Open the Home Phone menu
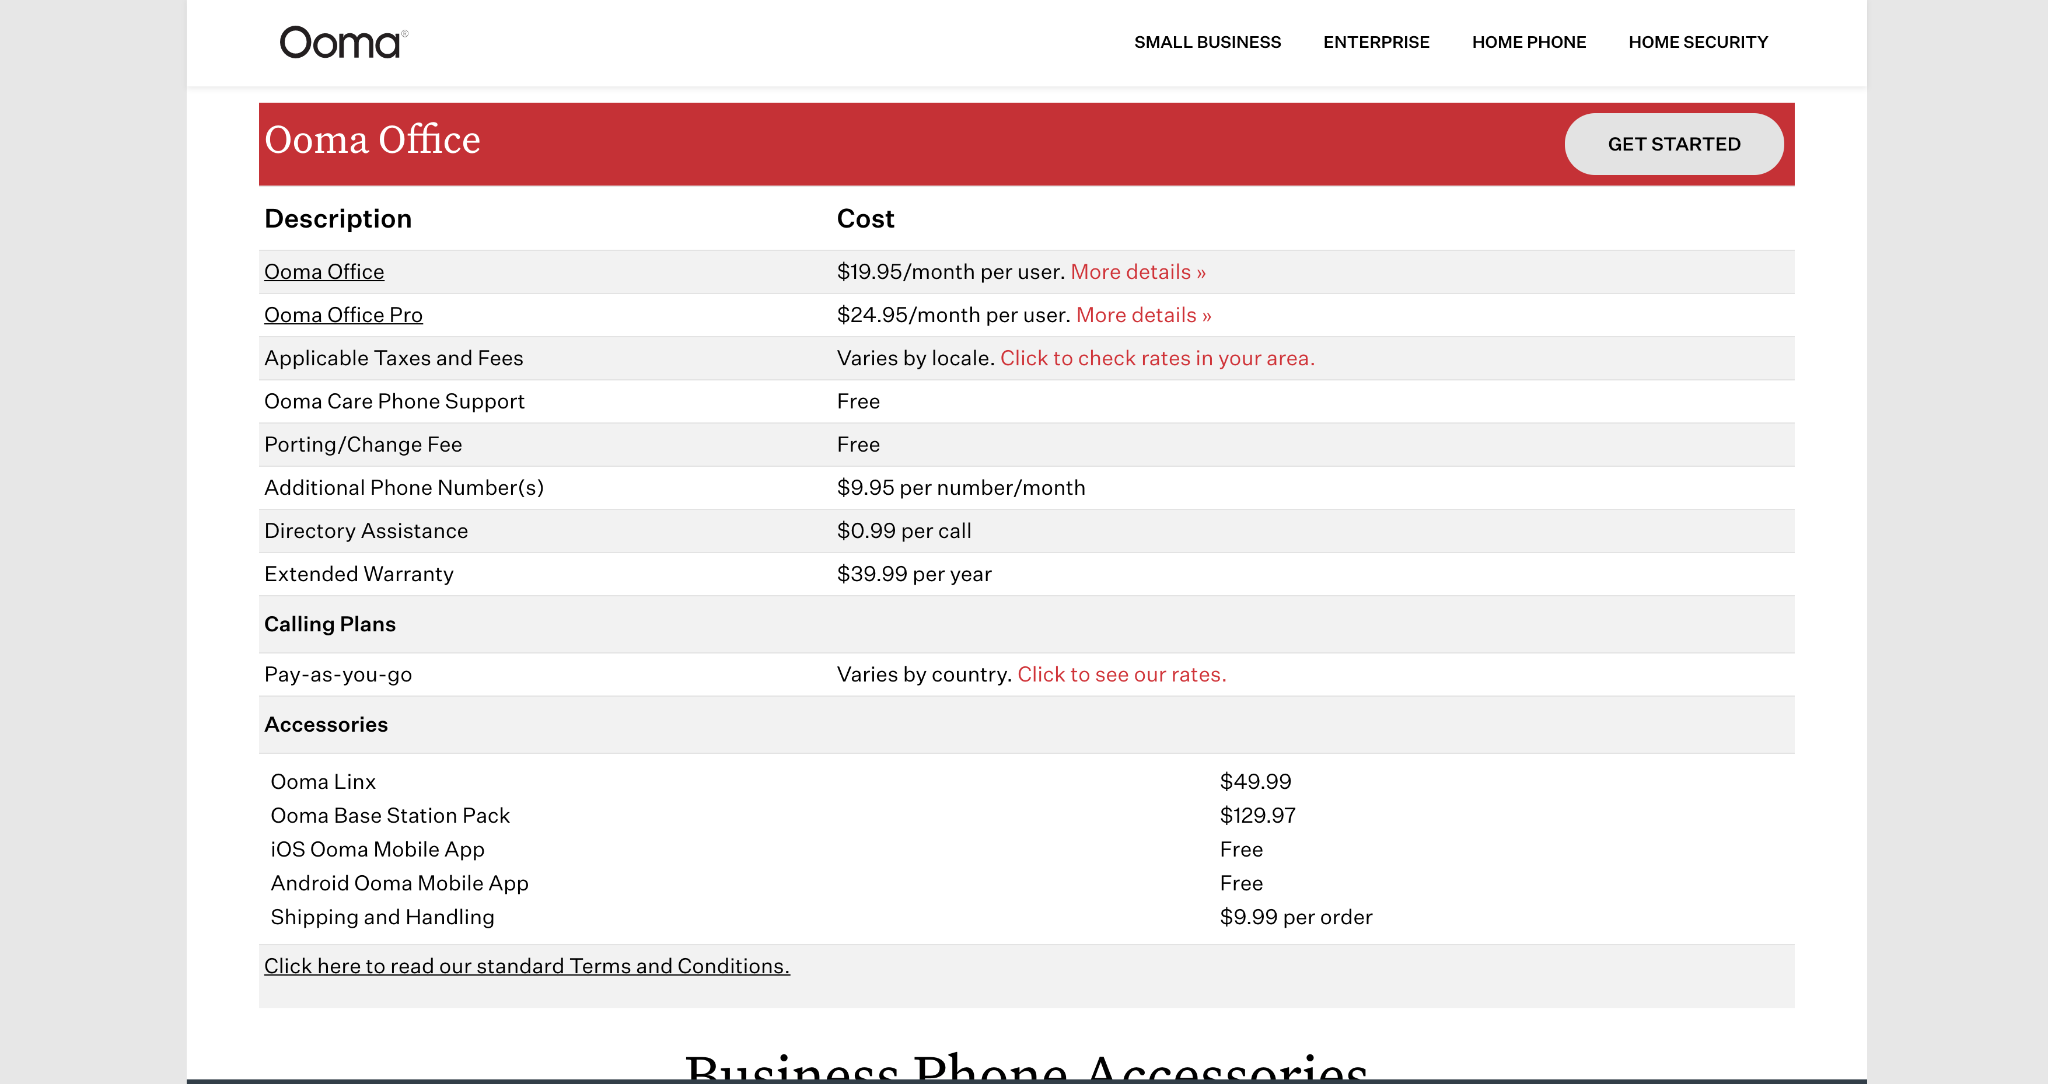 coord(1528,42)
